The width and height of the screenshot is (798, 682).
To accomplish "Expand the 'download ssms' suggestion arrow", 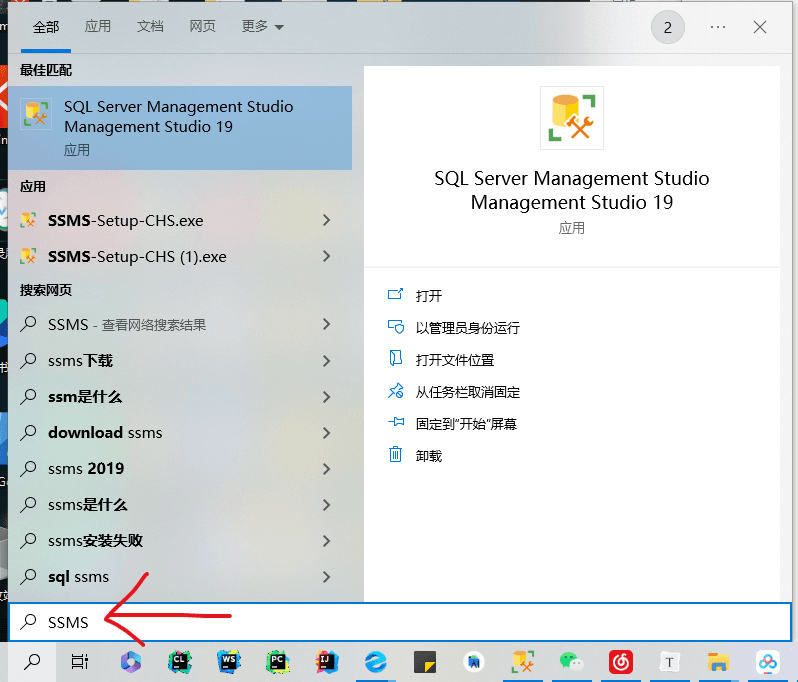I will coord(326,433).
